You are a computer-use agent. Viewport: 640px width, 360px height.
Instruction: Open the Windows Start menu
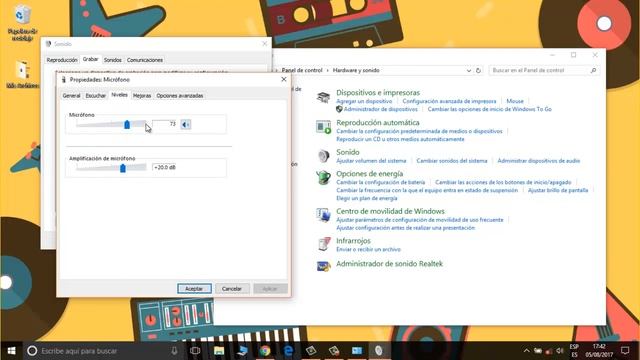coord(11,351)
